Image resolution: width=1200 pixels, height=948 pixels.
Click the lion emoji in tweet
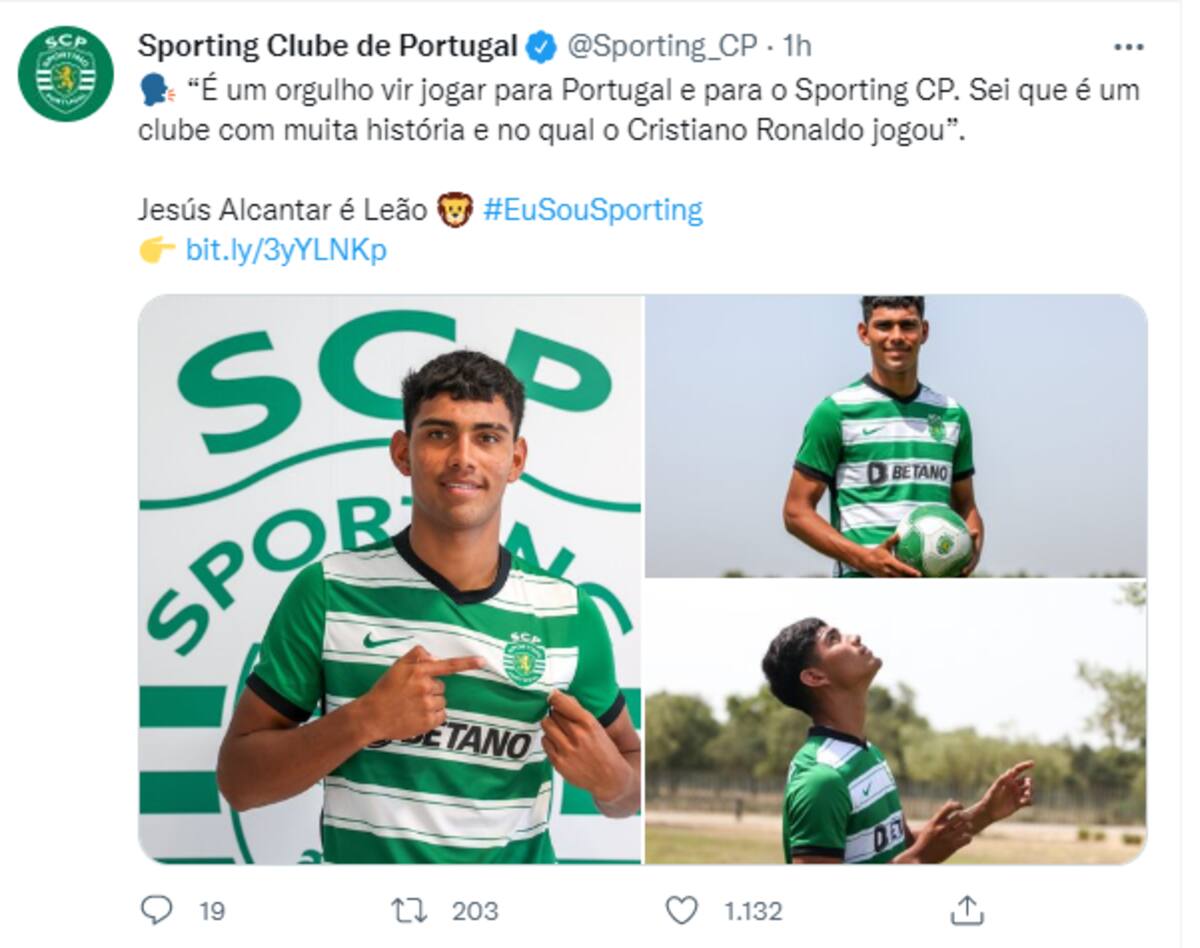point(455,210)
